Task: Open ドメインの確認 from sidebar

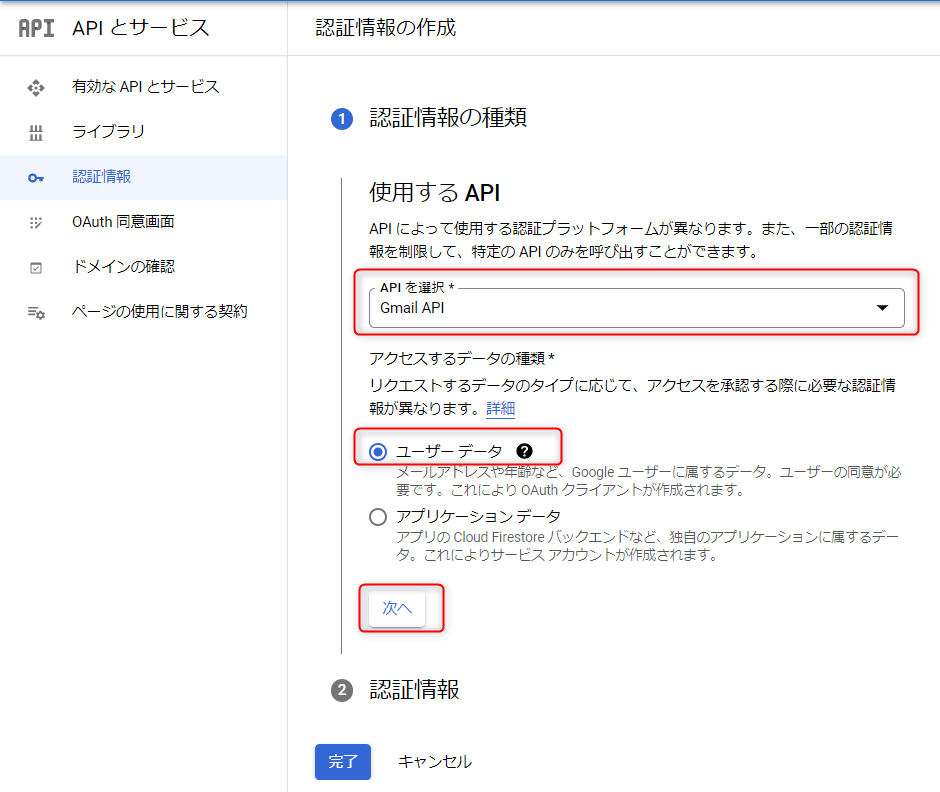Action: [x=123, y=267]
